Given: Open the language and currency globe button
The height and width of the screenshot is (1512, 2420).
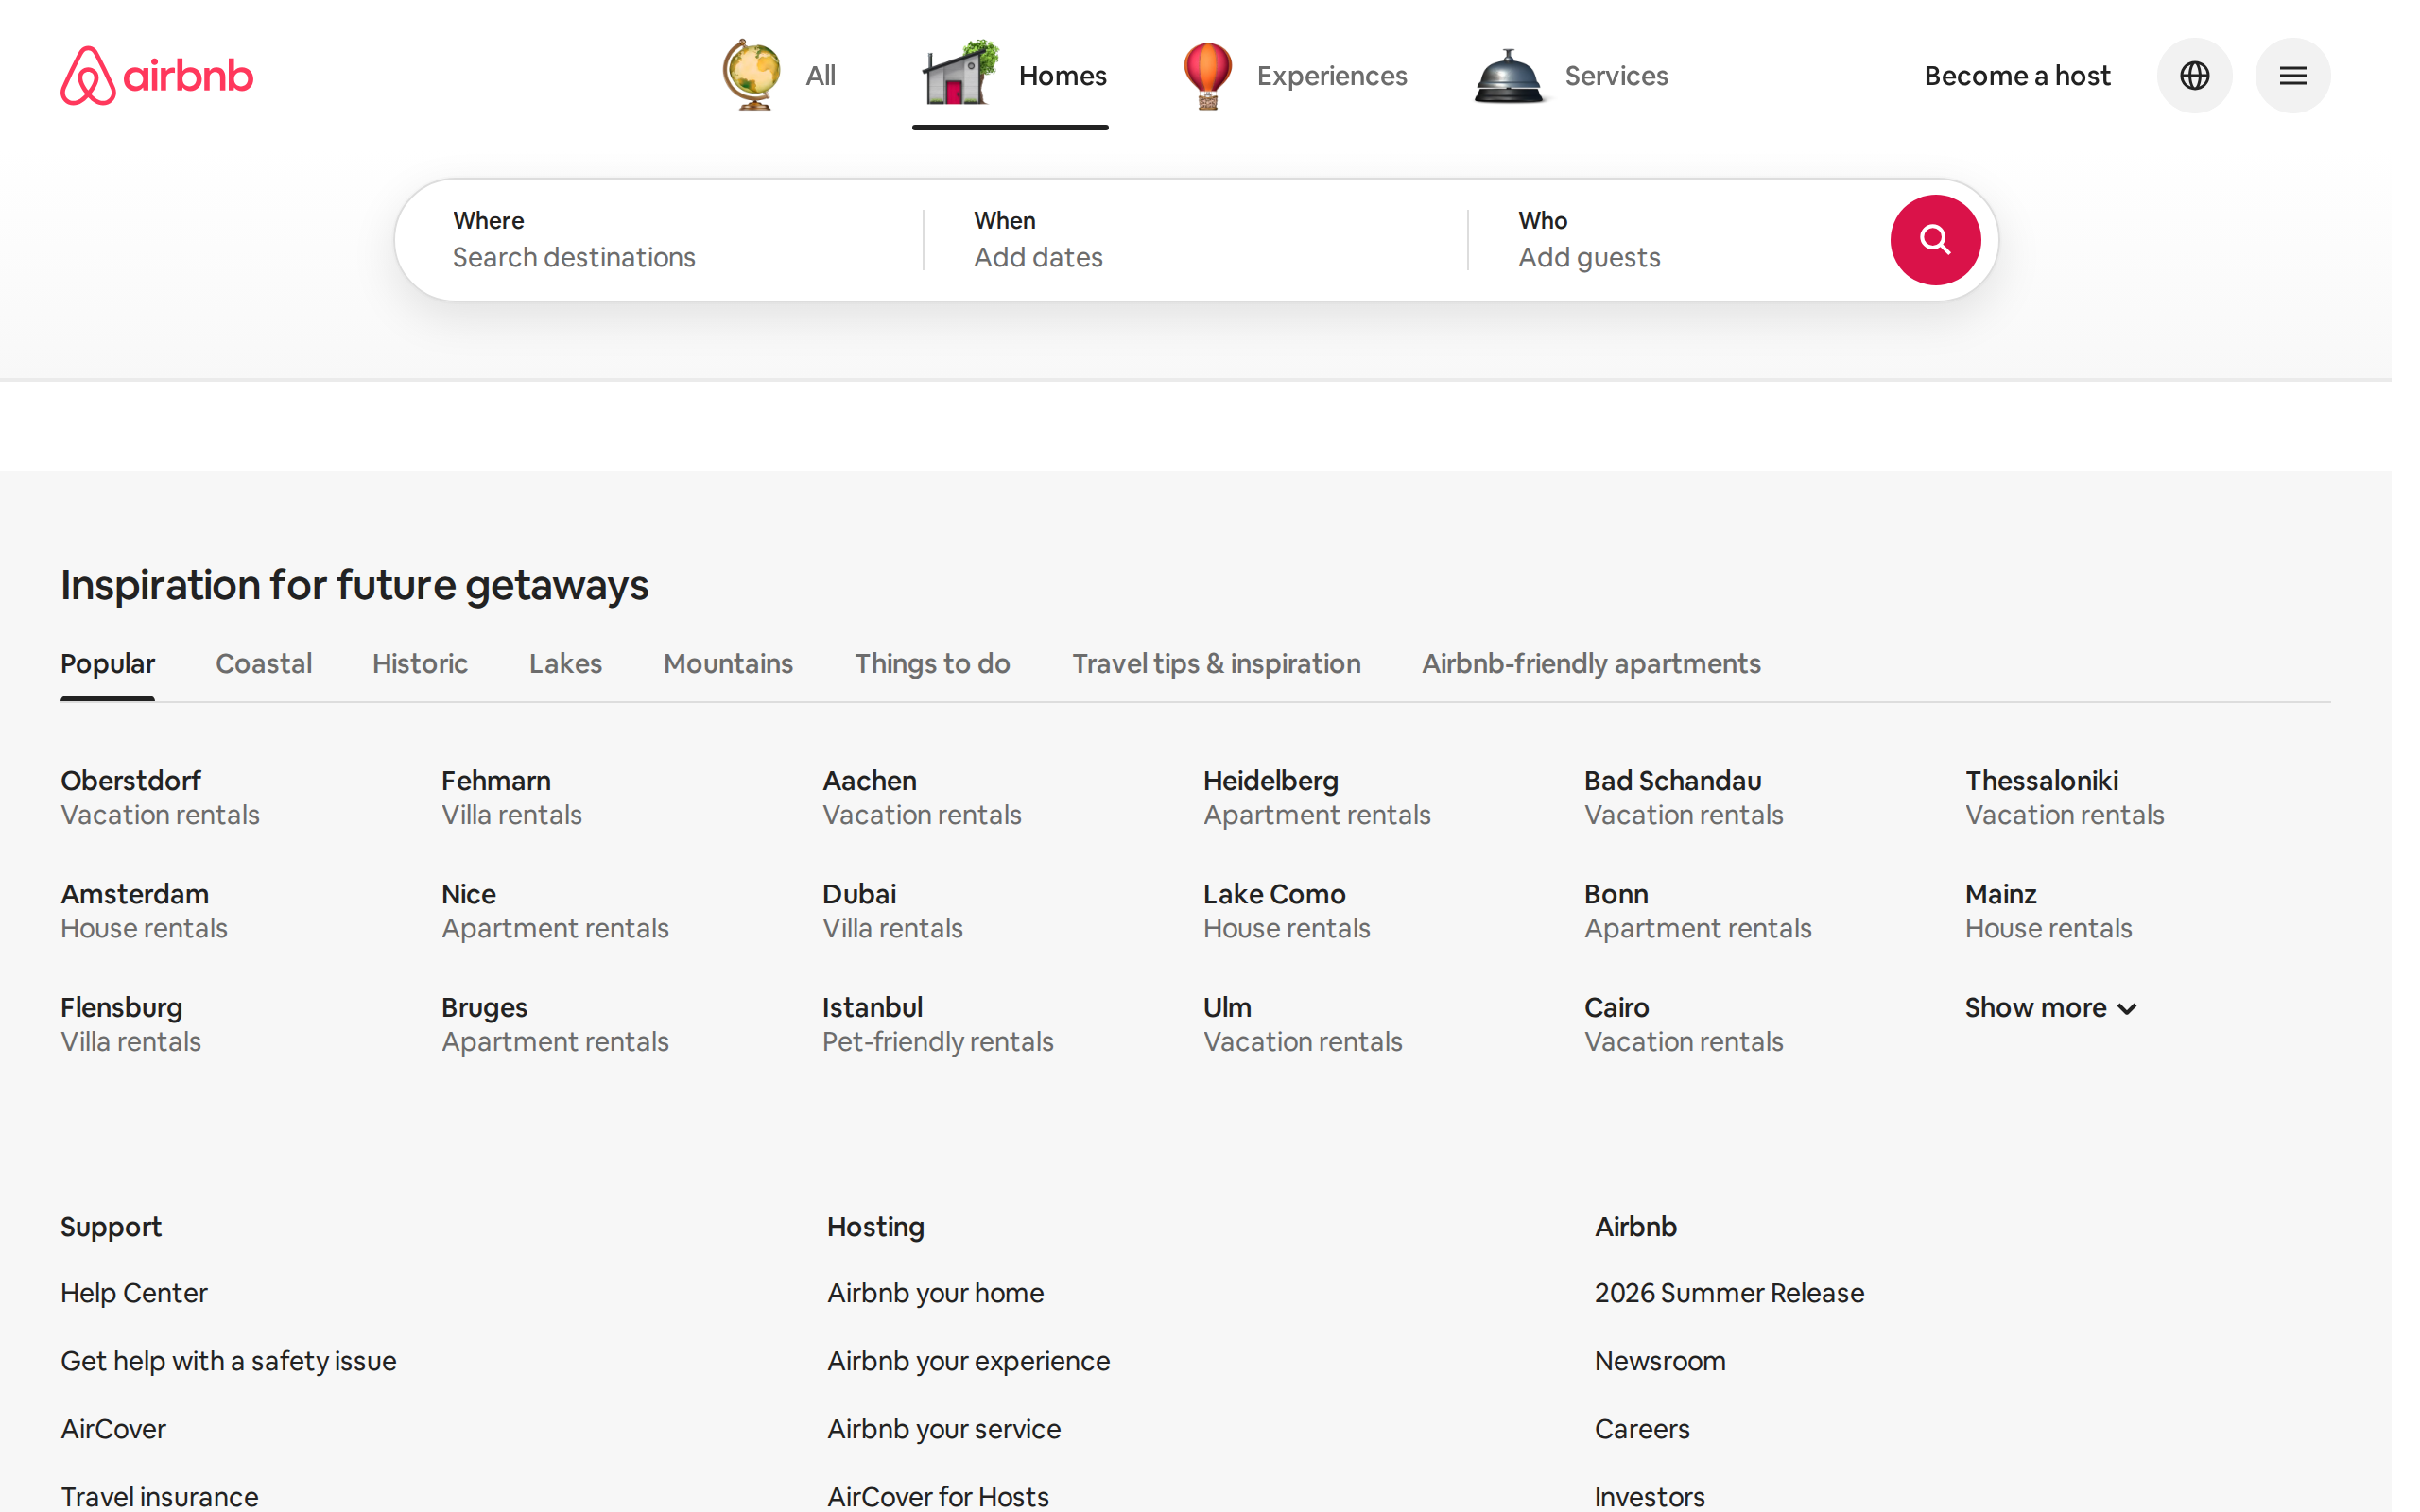Looking at the screenshot, I should pyautogui.click(x=2194, y=75).
